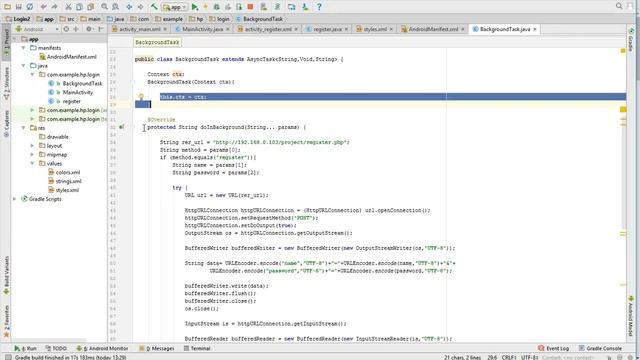The height and width of the screenshot is (360, 640).
Task: Click the red Stop button
Action: (250, 7)
